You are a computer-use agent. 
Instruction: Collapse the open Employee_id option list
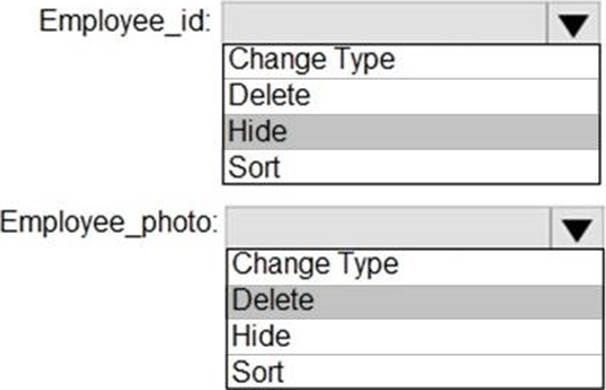pyautogui.click(x=574, y=23)
